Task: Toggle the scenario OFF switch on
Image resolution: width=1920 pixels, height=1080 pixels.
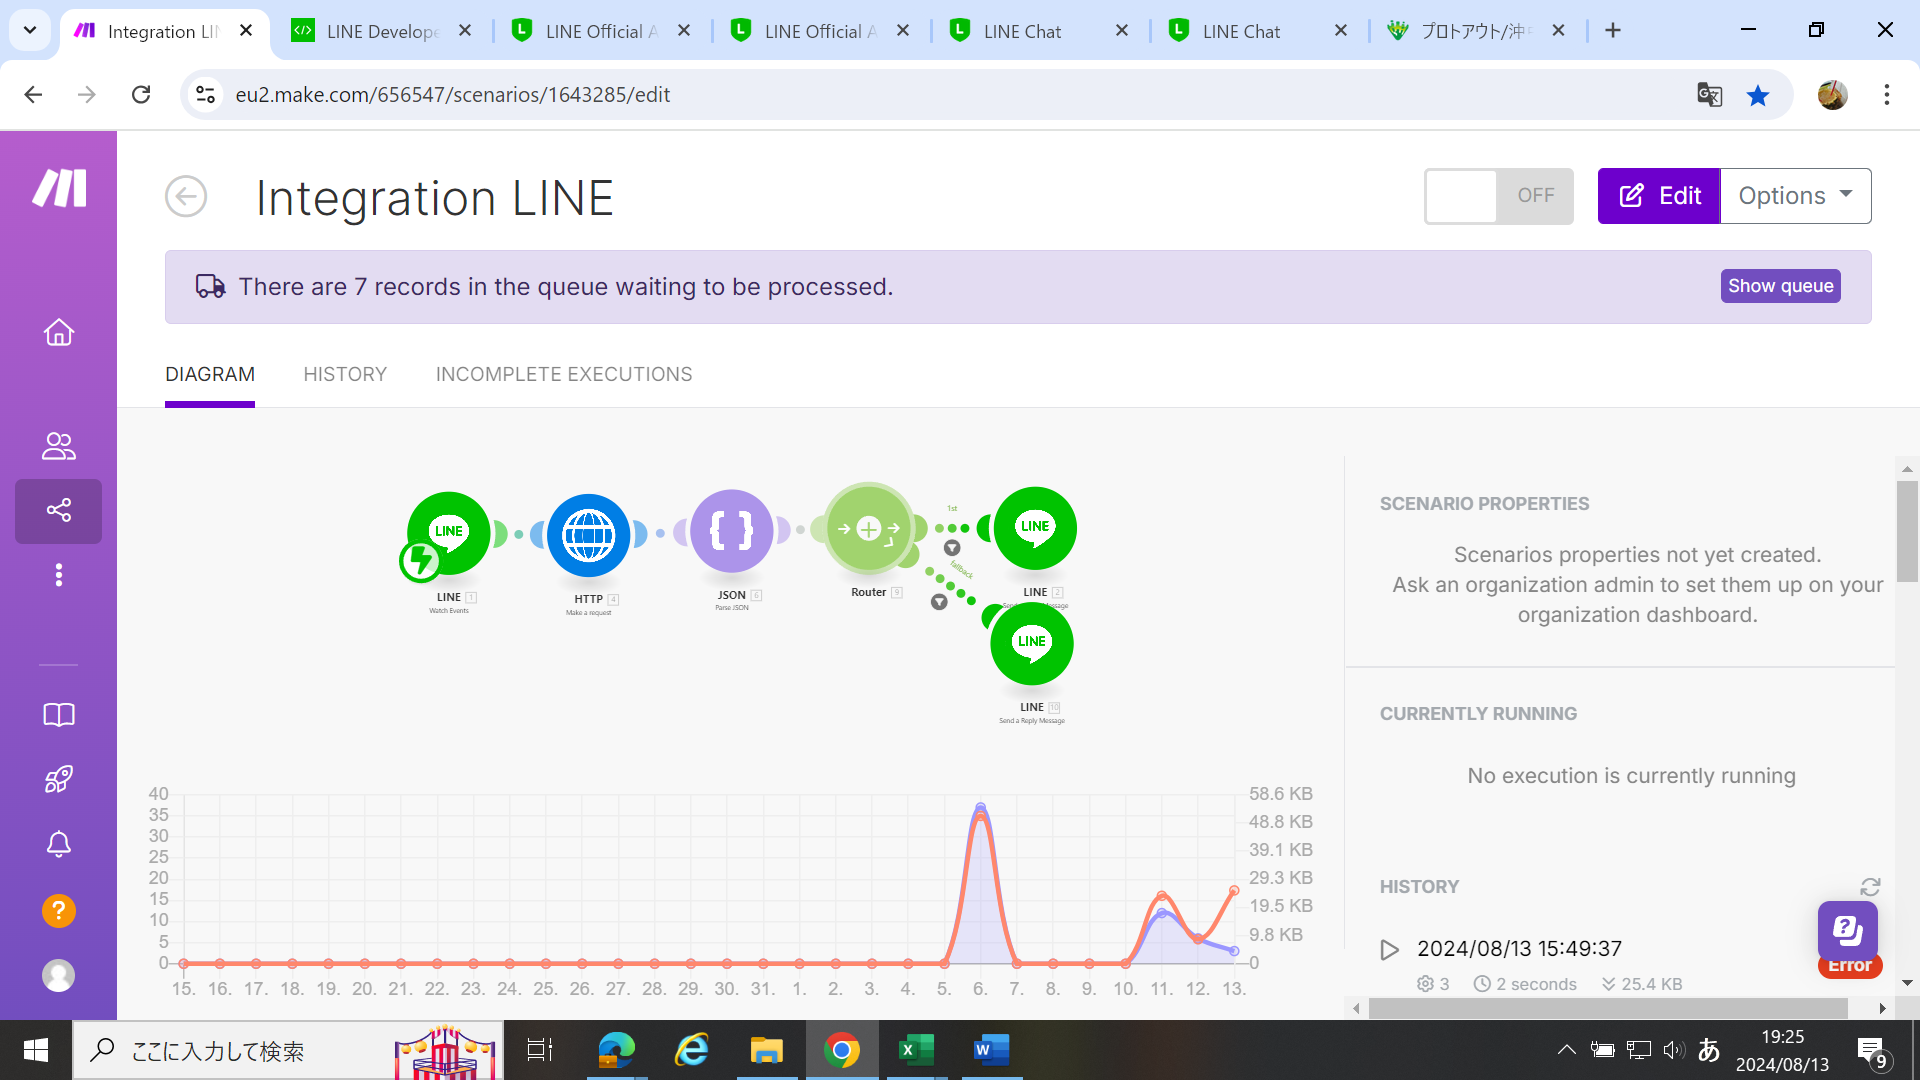Action: (1498, 196)
